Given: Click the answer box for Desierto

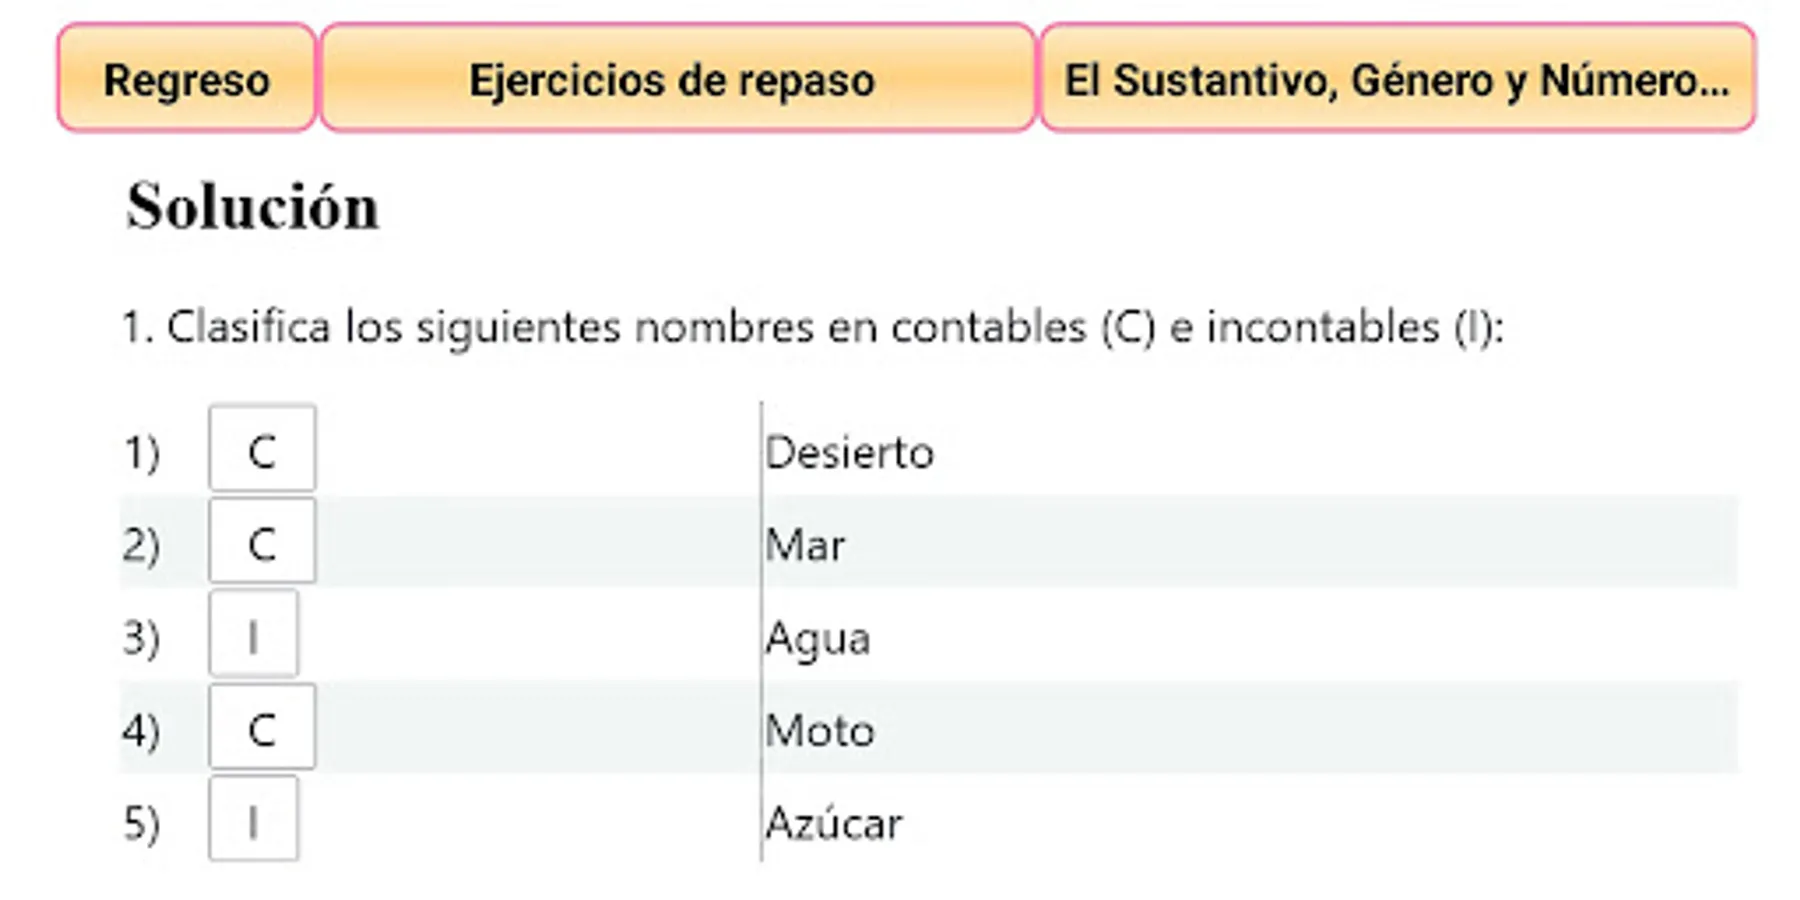Looking at the screenshot, I should click(x=262, y=449).
